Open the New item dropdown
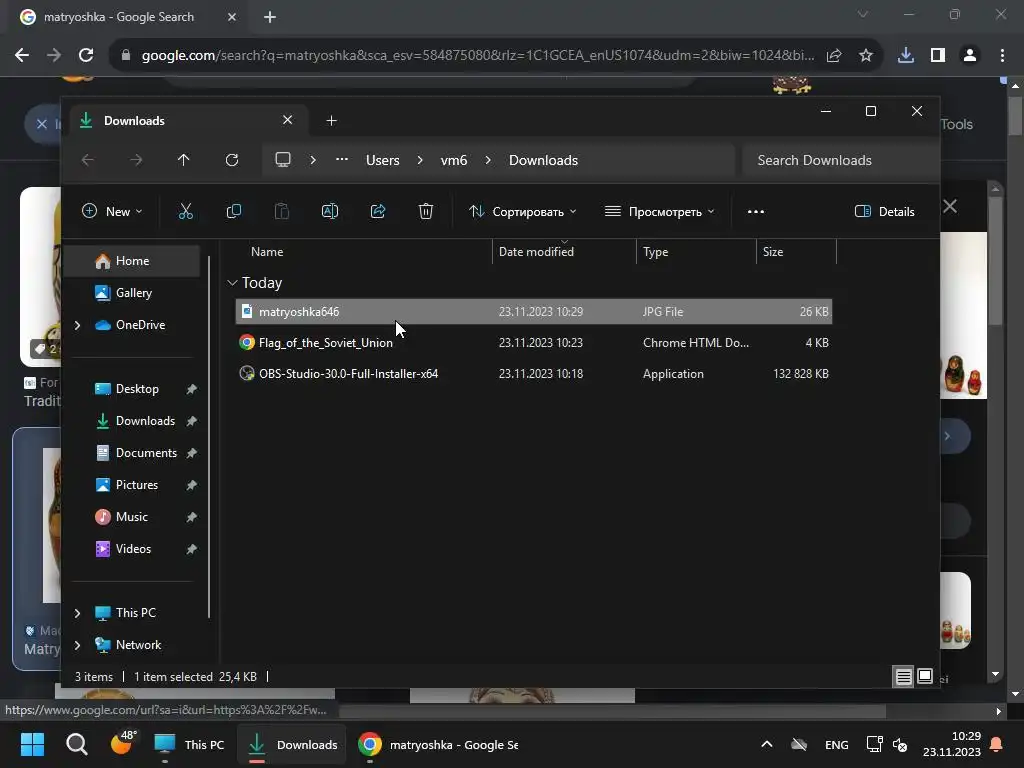Viewport: 1024px width, 768px height. (112, 212)
